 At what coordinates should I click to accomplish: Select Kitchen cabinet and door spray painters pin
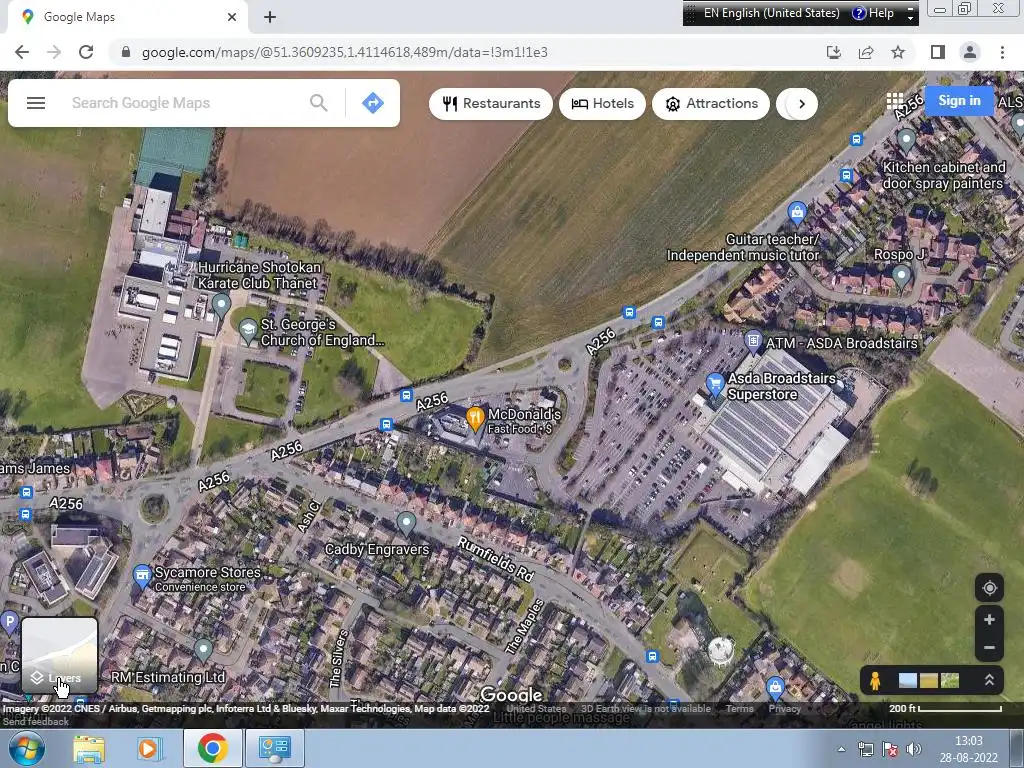[906, 140]
